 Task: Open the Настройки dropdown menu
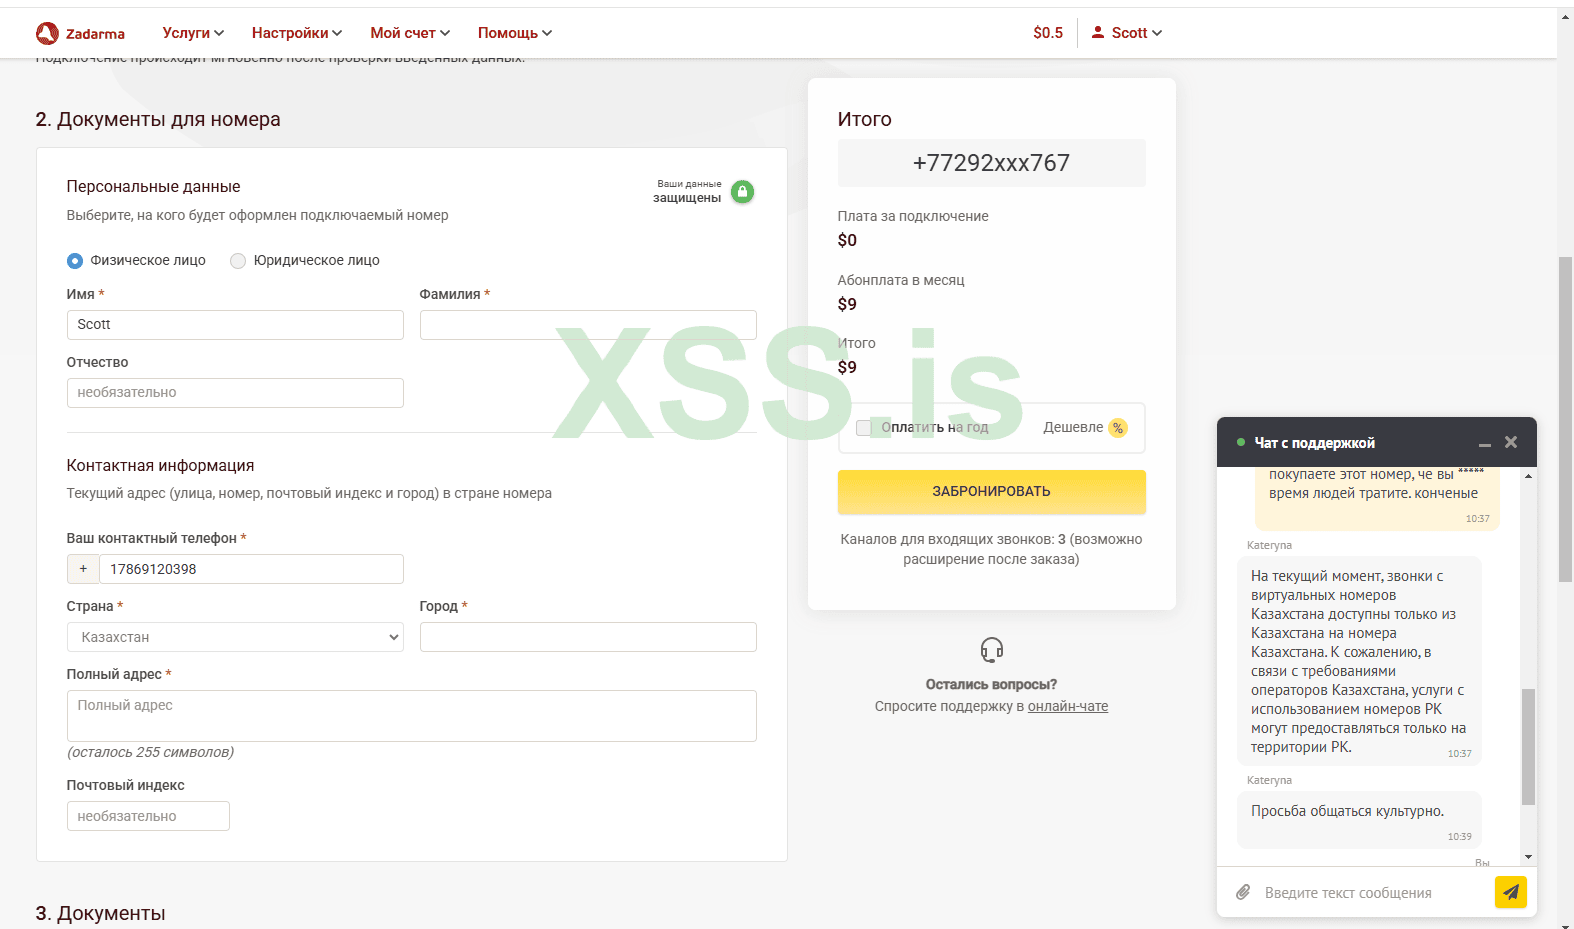[297, 33]
